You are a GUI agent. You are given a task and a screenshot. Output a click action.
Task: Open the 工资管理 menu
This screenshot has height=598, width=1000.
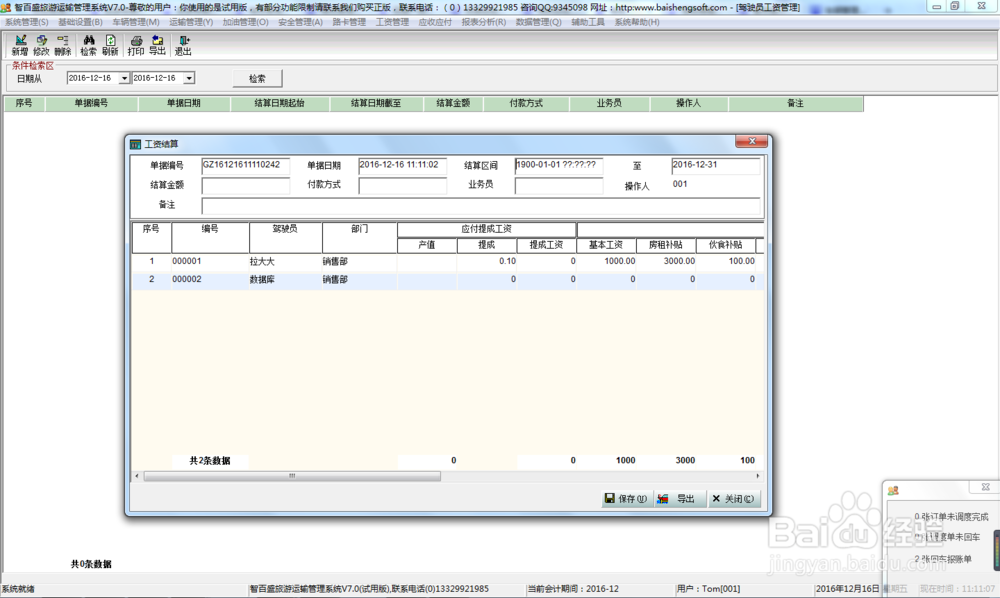coord(392,22)
